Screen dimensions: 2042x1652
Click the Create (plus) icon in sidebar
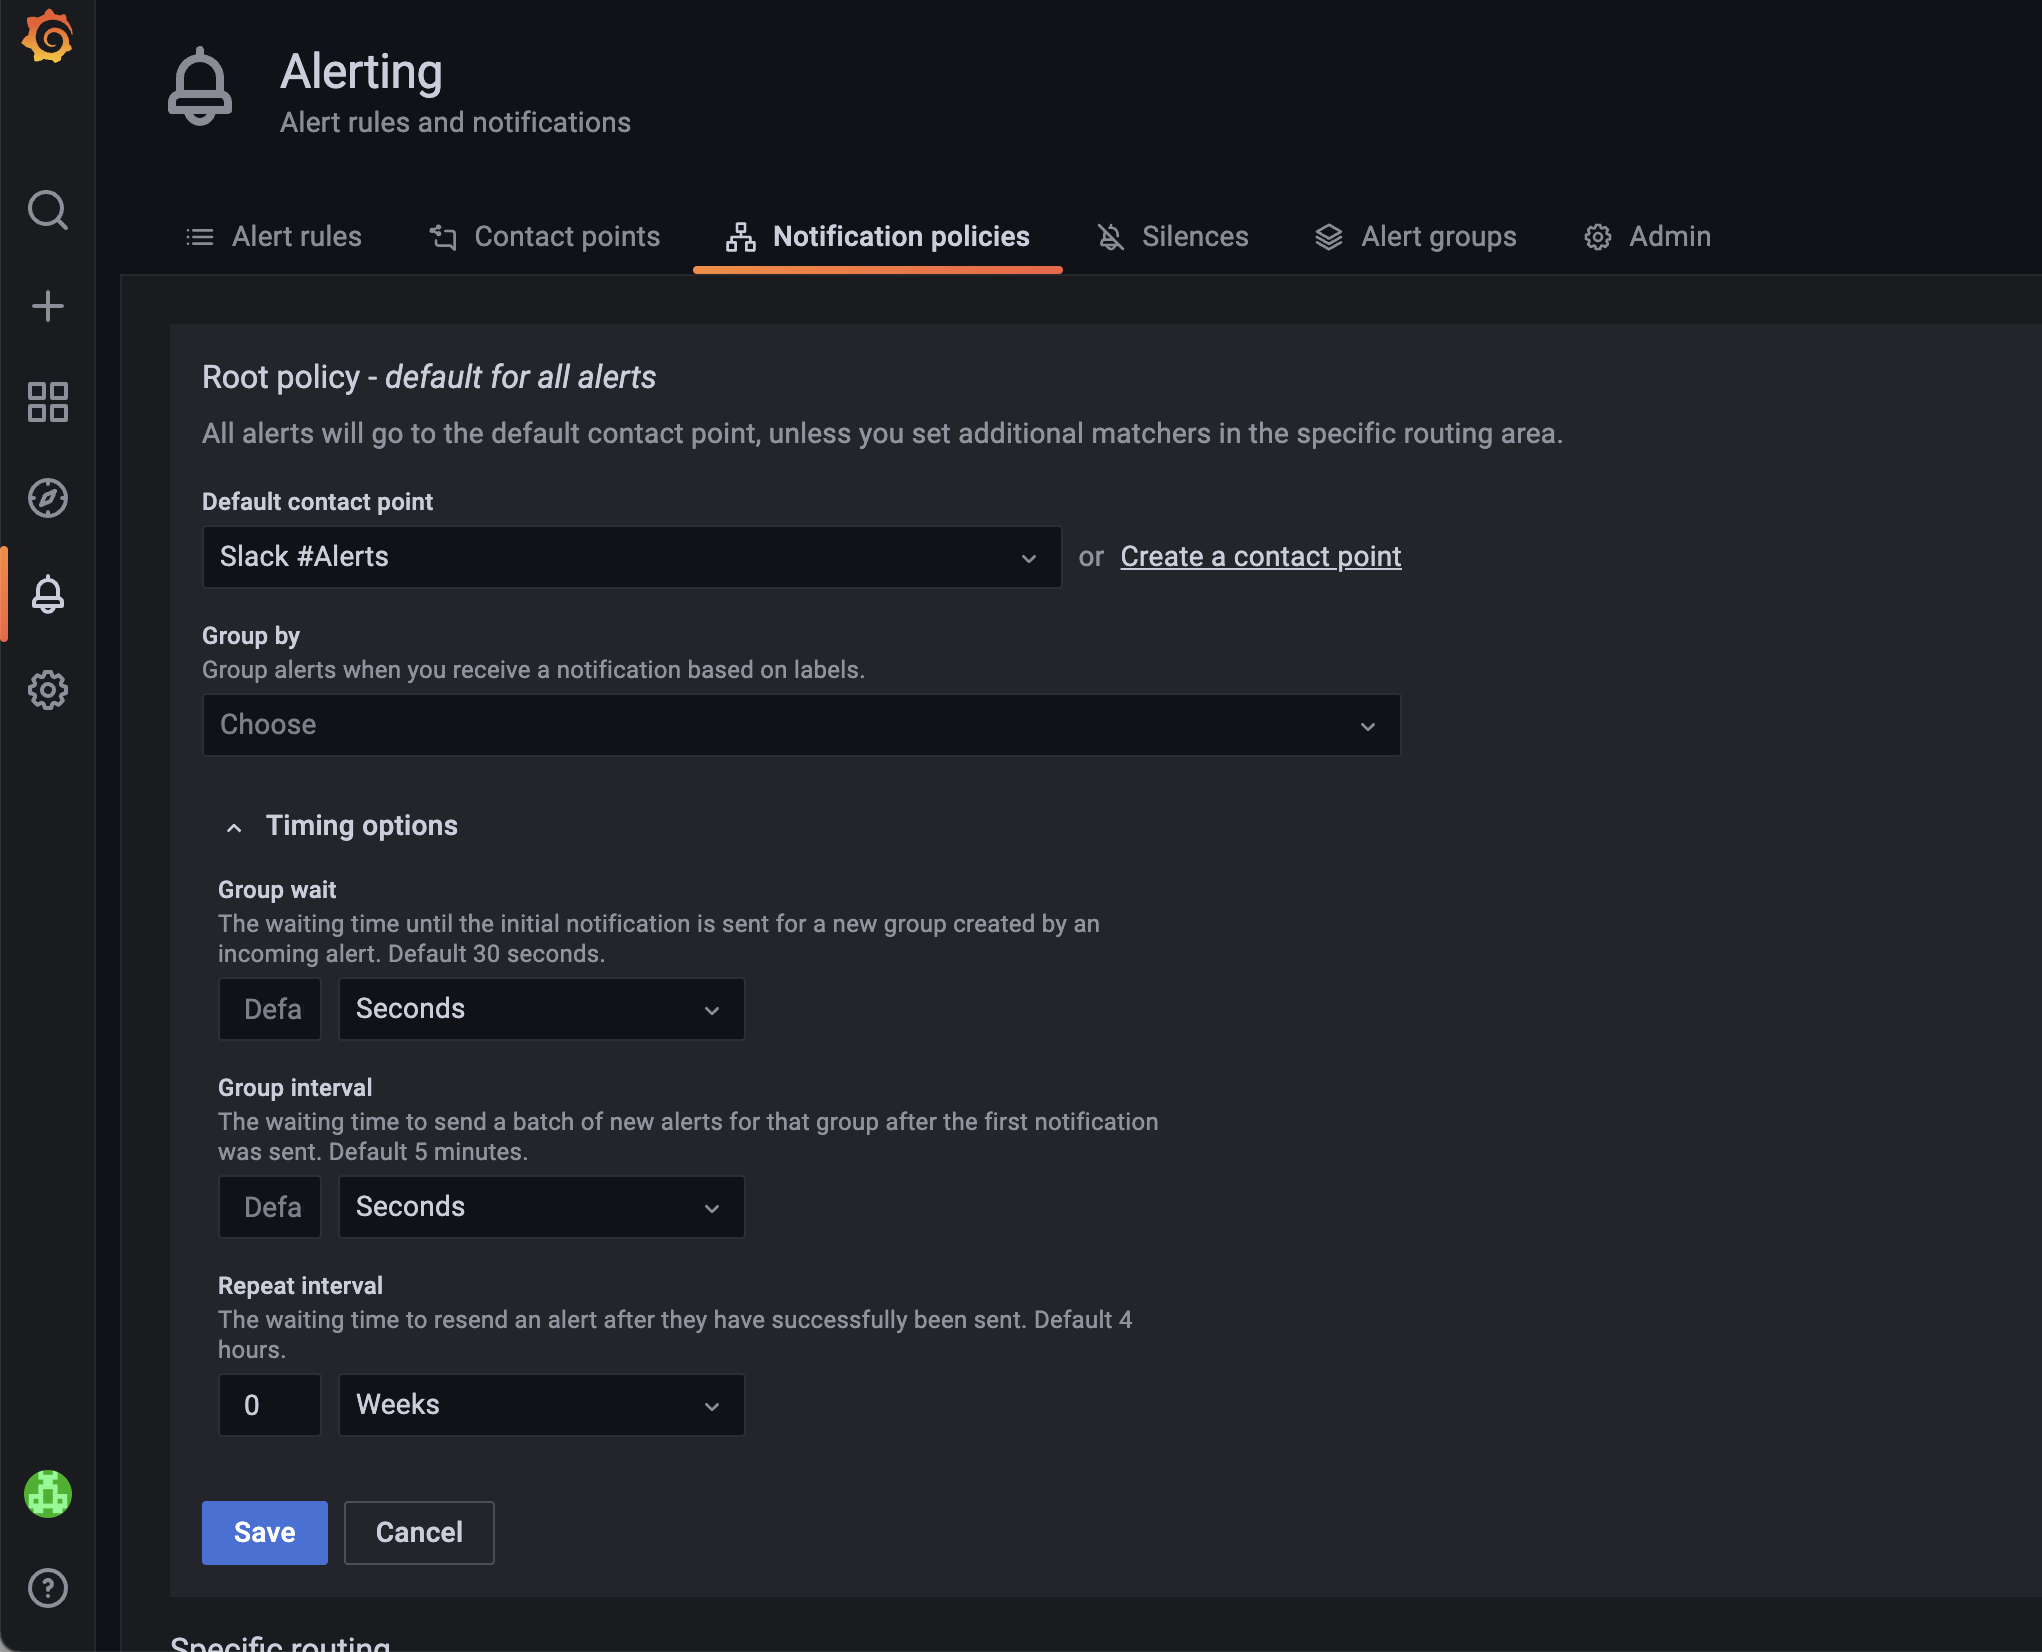point(47,306)
